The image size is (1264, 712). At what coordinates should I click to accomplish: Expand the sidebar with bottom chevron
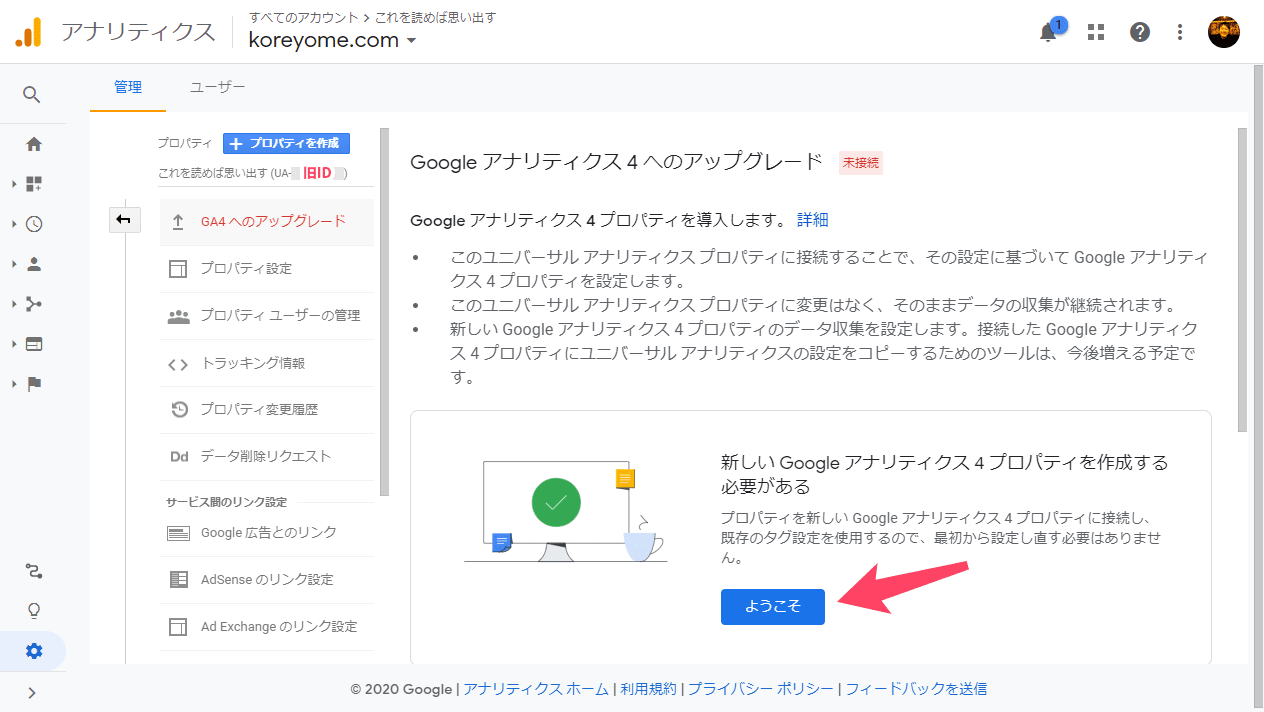[x=32, y=692]
